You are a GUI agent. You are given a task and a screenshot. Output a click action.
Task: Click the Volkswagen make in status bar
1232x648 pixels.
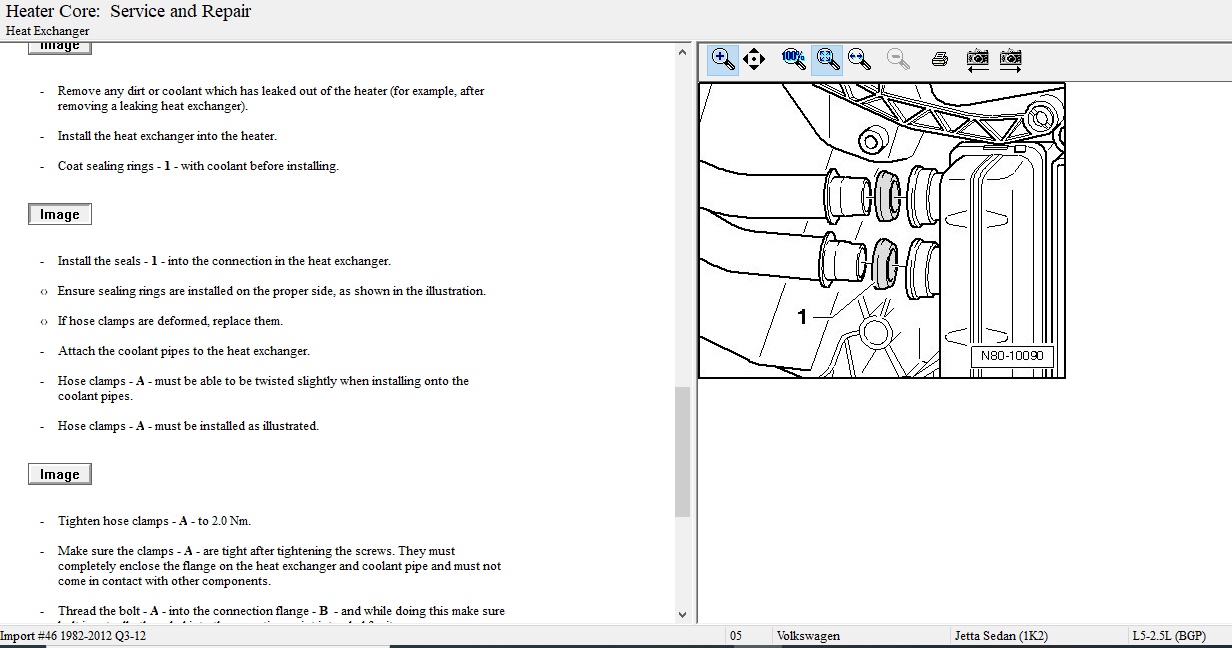tap(808, 636)
